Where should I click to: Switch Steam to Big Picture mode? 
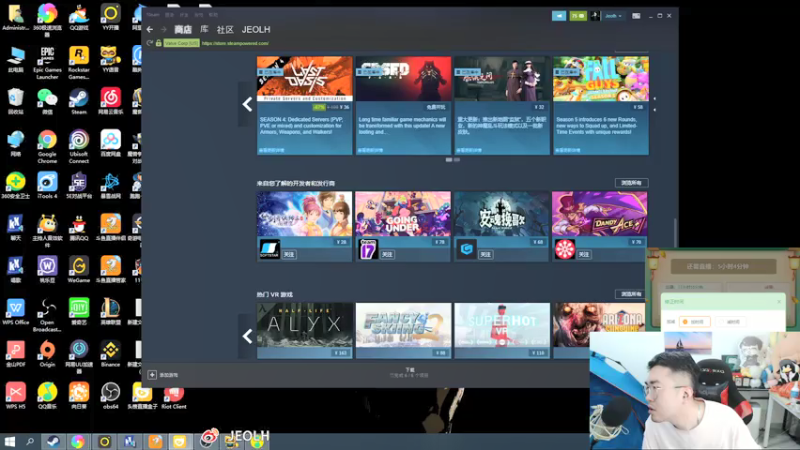click(636, 16)
